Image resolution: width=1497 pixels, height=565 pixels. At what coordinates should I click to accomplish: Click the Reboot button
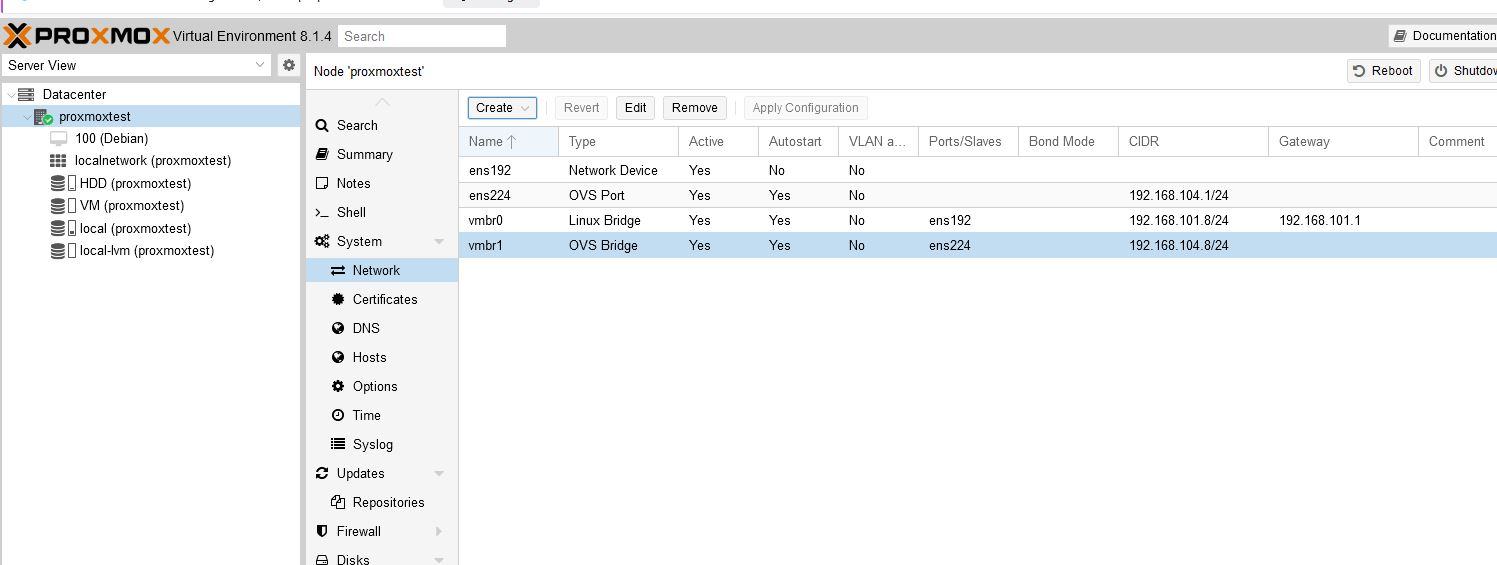[1384, 71]
